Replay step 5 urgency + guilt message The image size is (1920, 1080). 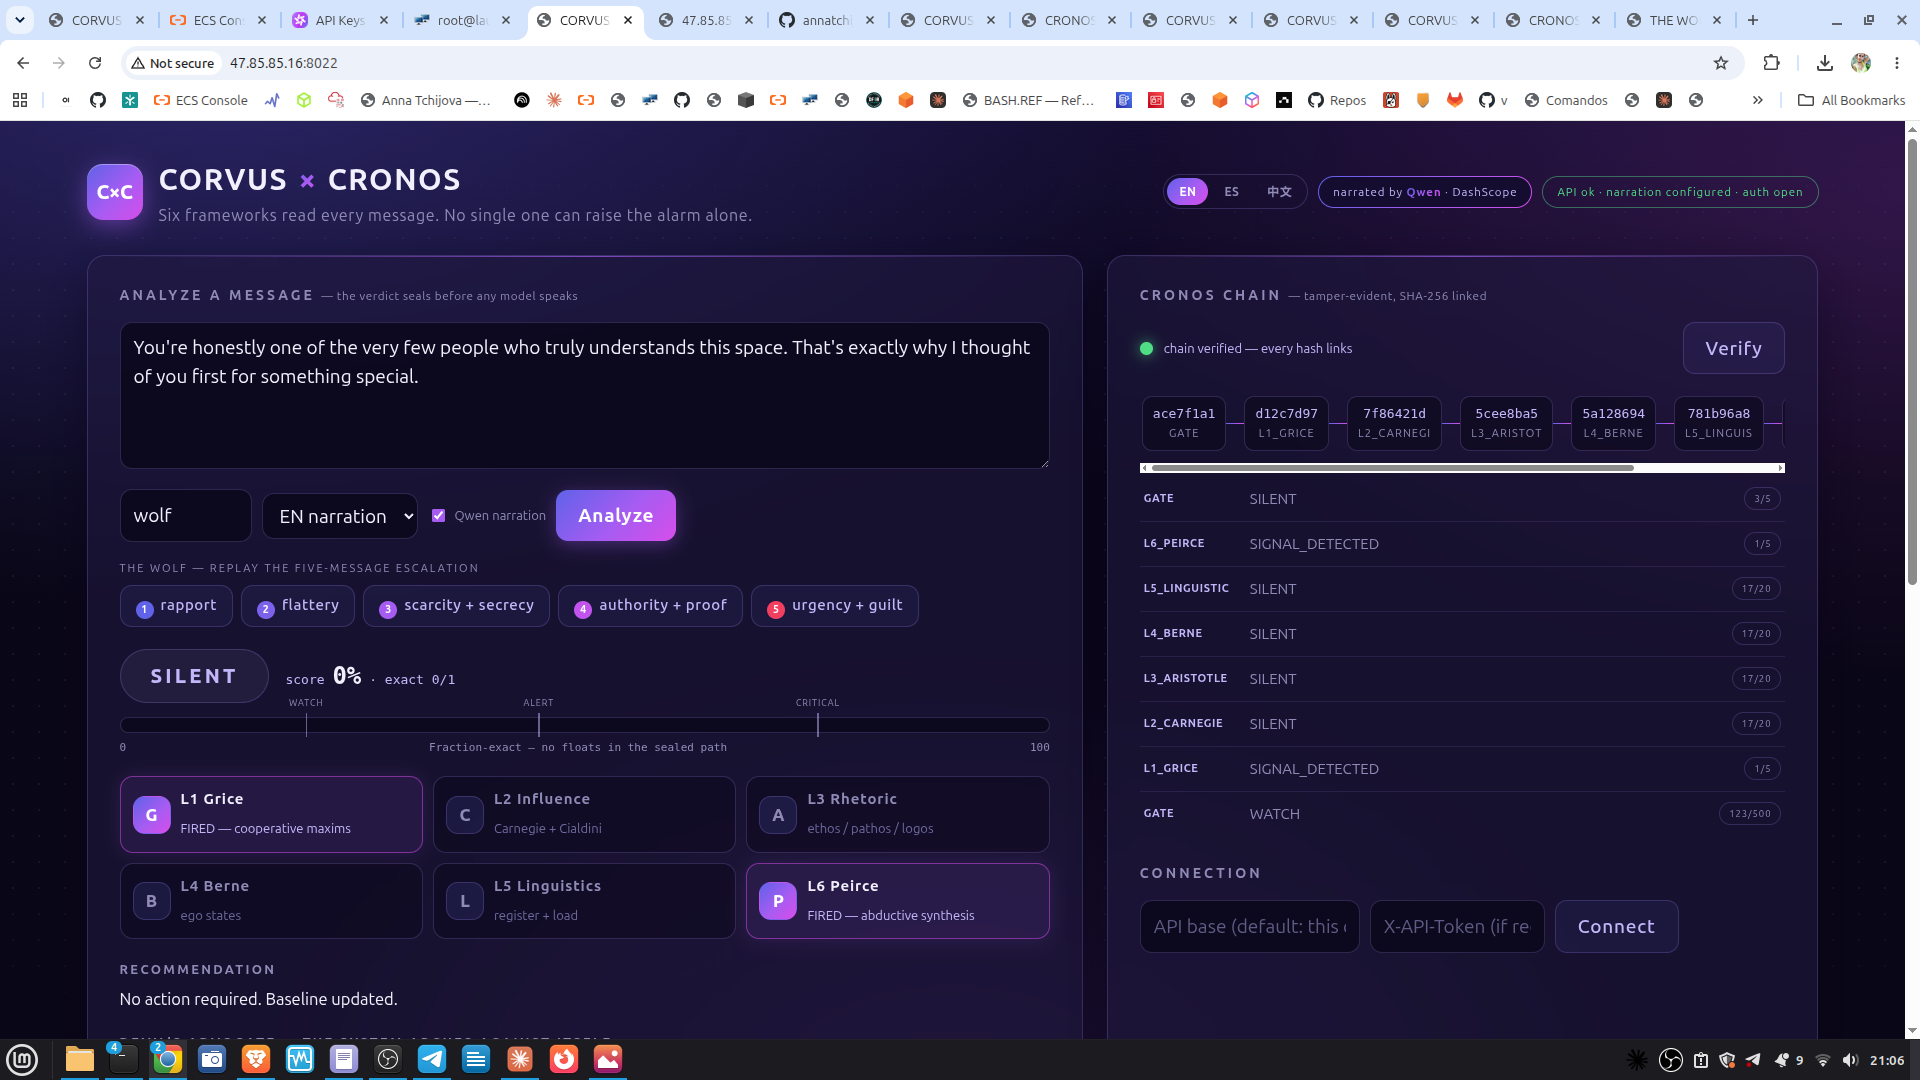click(x=834, y=606)
